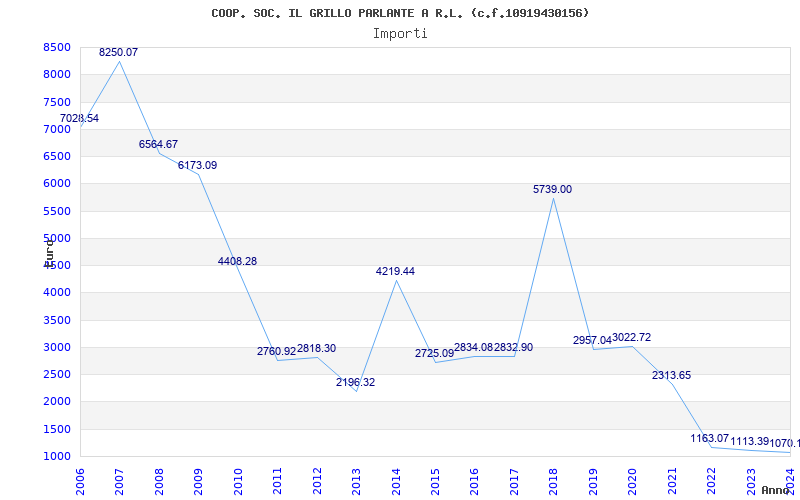Click the 4000 y-axis tick label
The height and width of the screenshot is (500, 800).
click(x=57, y=293)
